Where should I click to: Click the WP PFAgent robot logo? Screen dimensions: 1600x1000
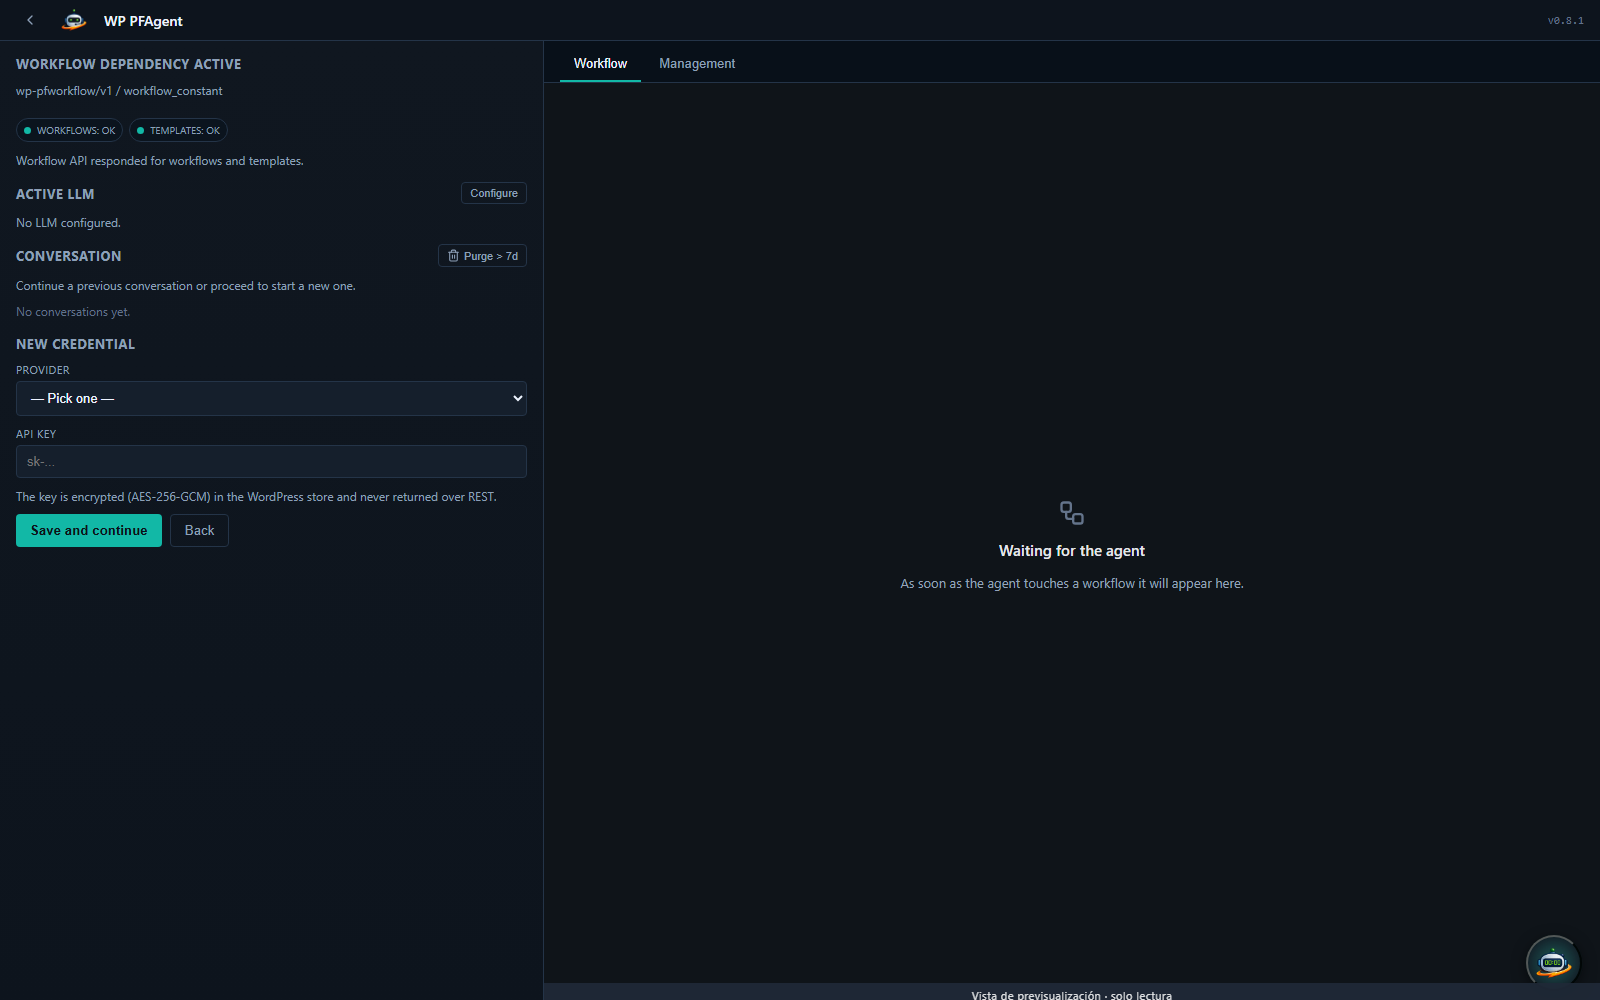point(74,20)
